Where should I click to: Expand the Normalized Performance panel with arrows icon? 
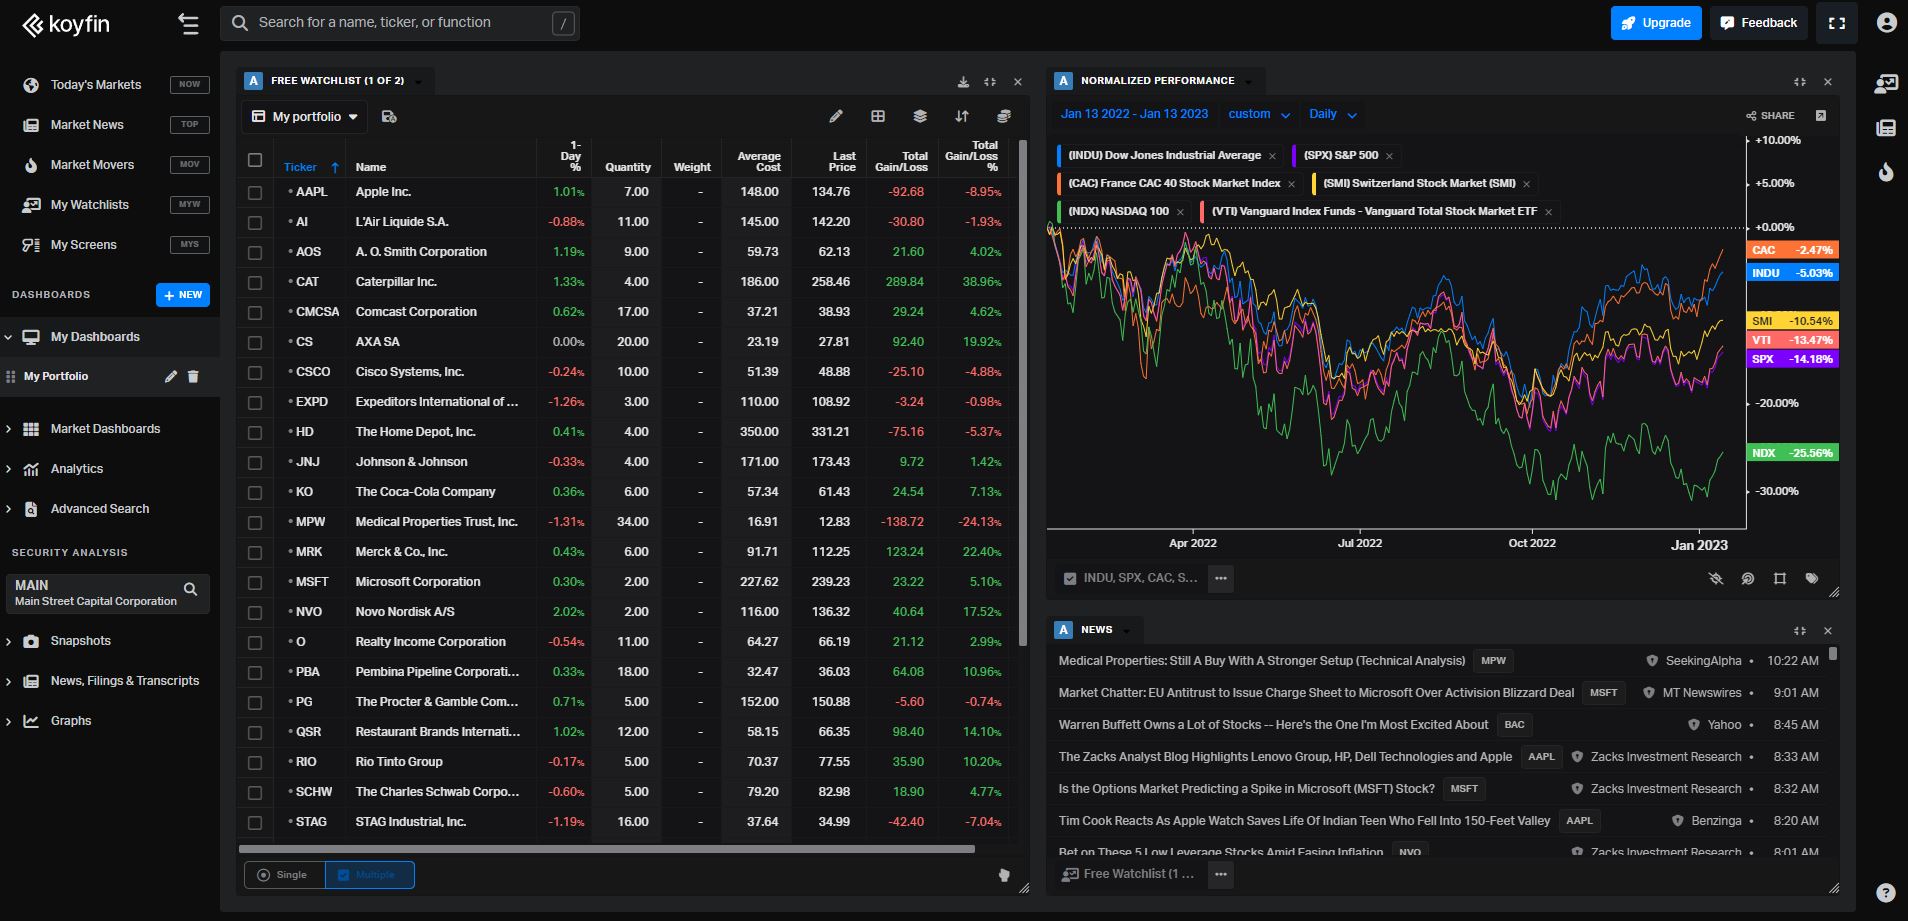[1800, 82]
